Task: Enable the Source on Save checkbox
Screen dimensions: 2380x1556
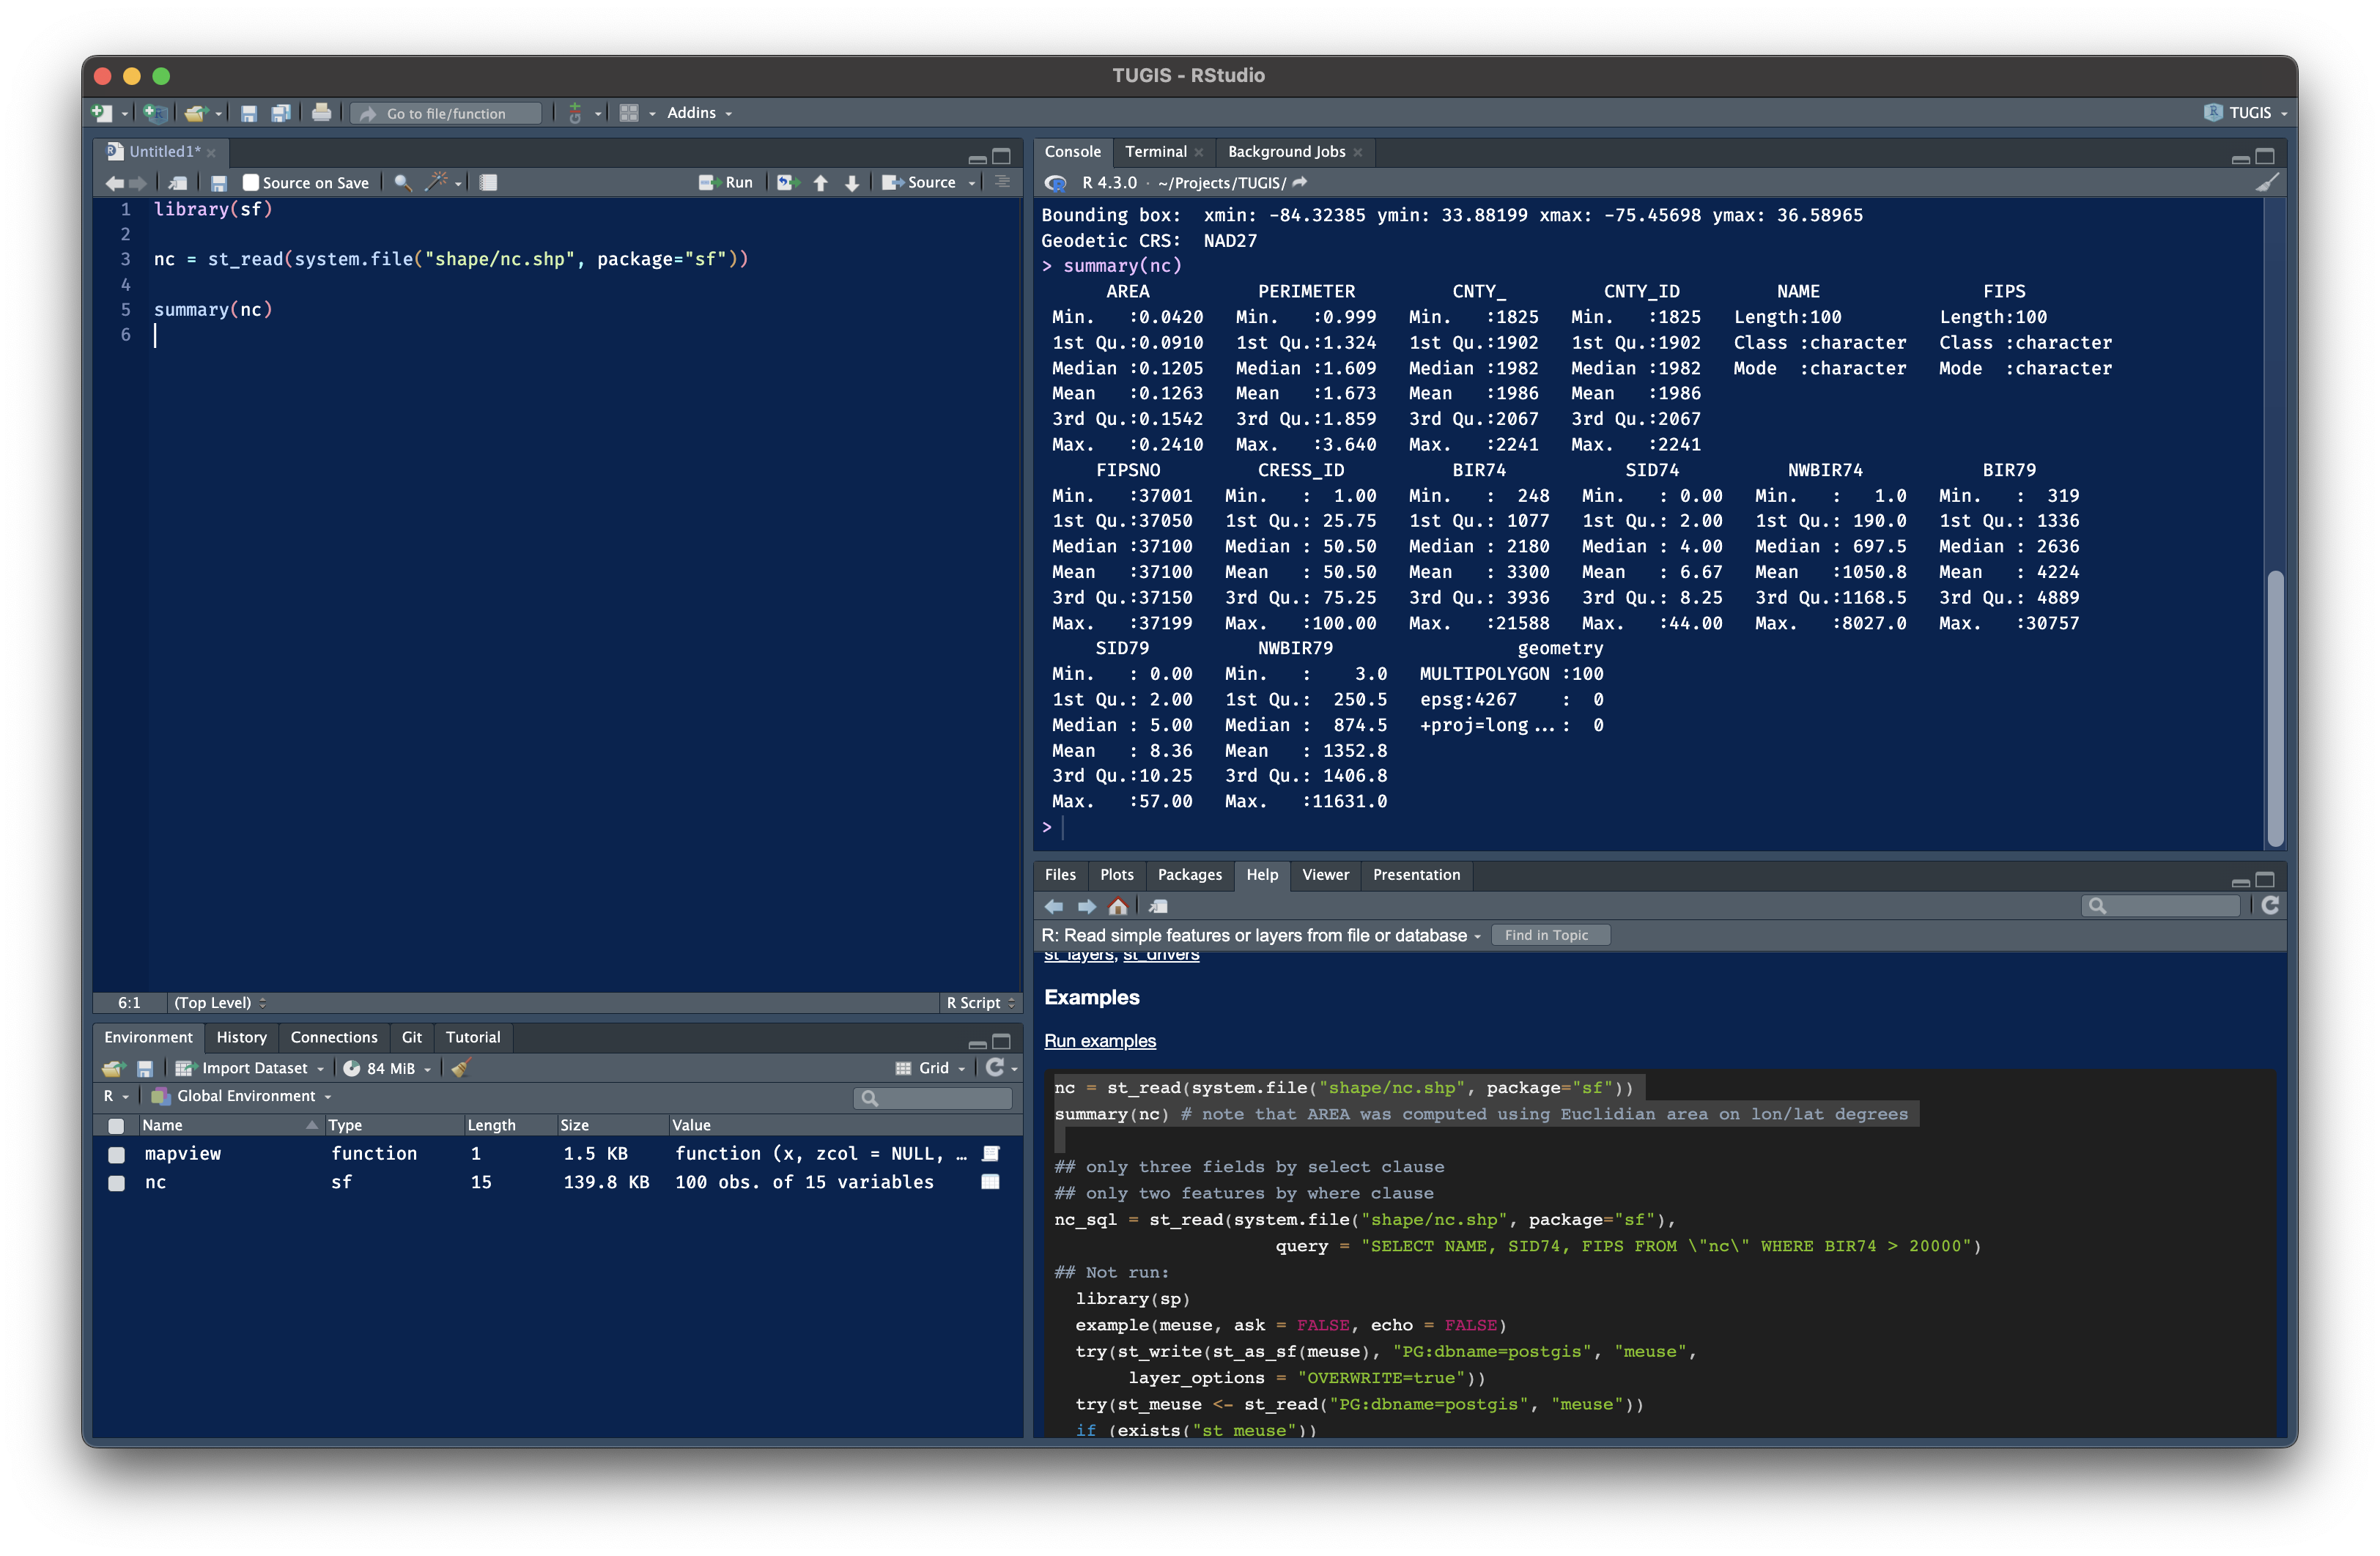Action: click(251, 182)
